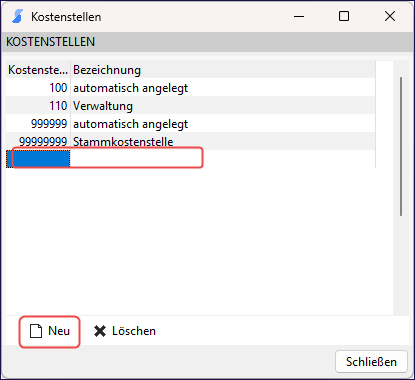The image size is (415, 380).
Task: Sort by the Kostenste... column header
Action: click(x=38, y=70)
